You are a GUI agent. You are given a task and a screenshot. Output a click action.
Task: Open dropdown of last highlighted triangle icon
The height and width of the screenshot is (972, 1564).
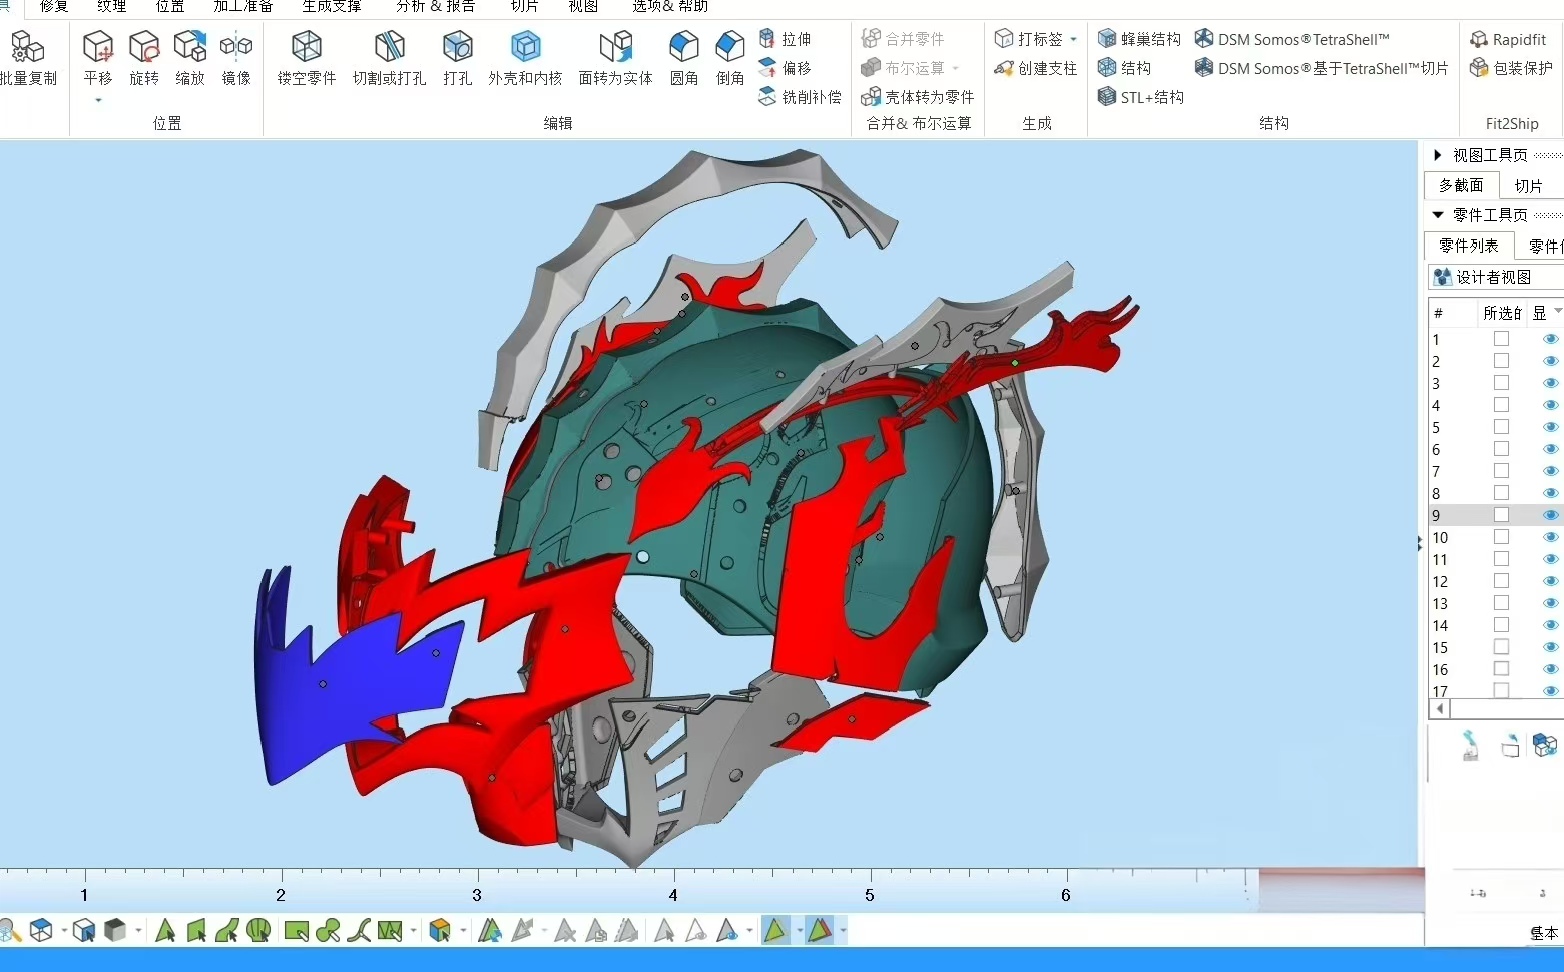(x=843, y=931)
